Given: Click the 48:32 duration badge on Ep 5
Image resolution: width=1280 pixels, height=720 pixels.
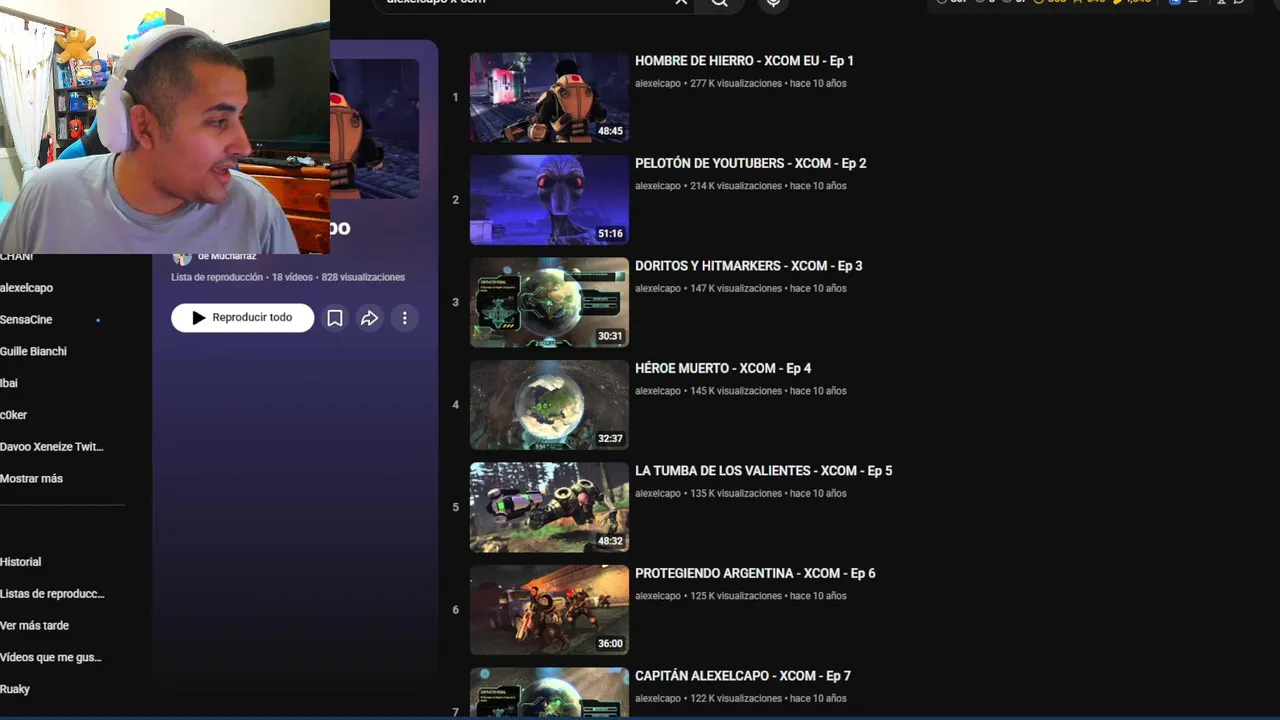Looking at the screenshot, I should pos(610,541).
